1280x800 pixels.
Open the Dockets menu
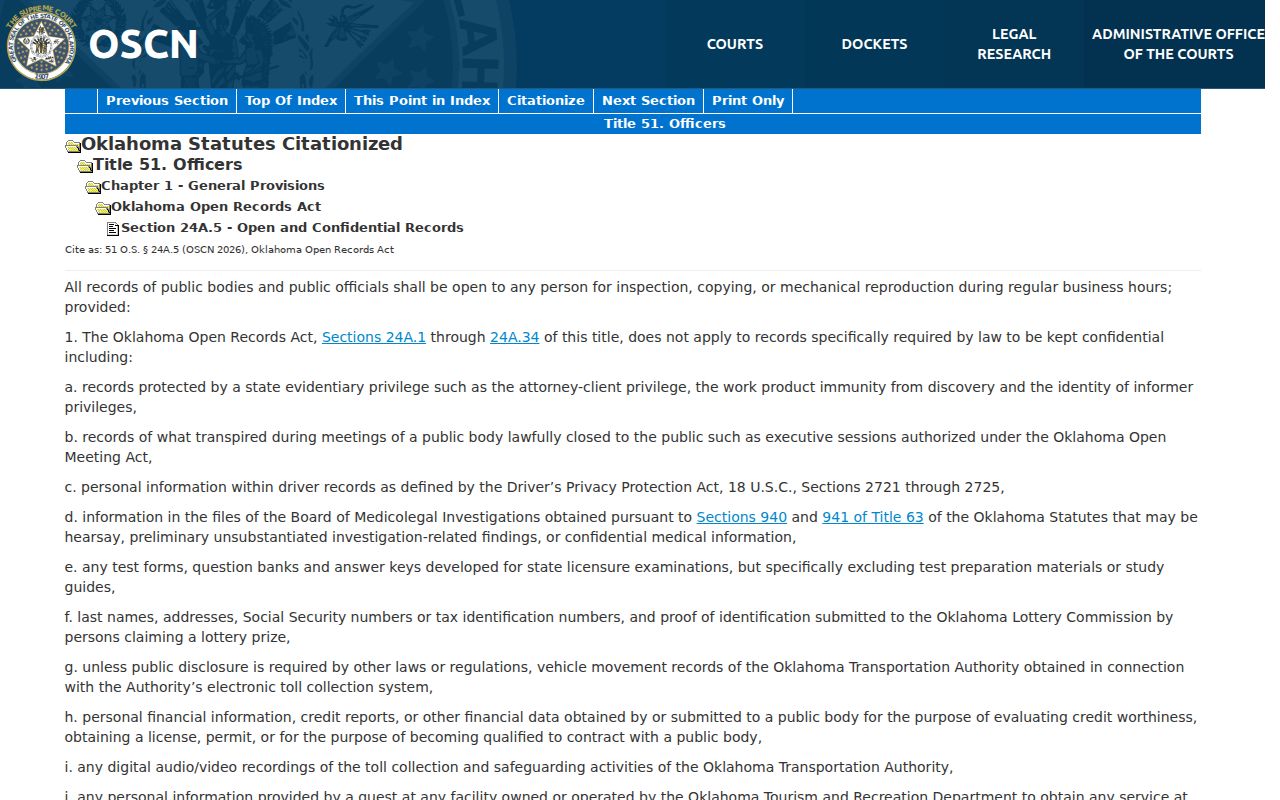tap(874, 44)
